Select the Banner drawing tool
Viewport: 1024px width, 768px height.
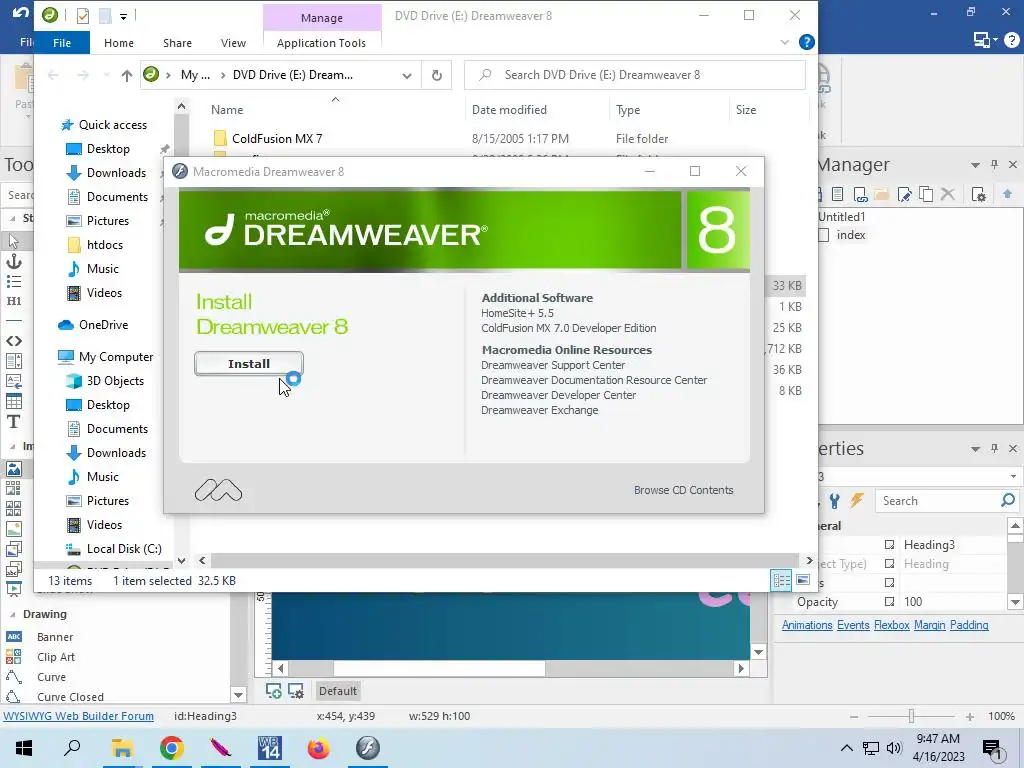click(x=55, y=637)
